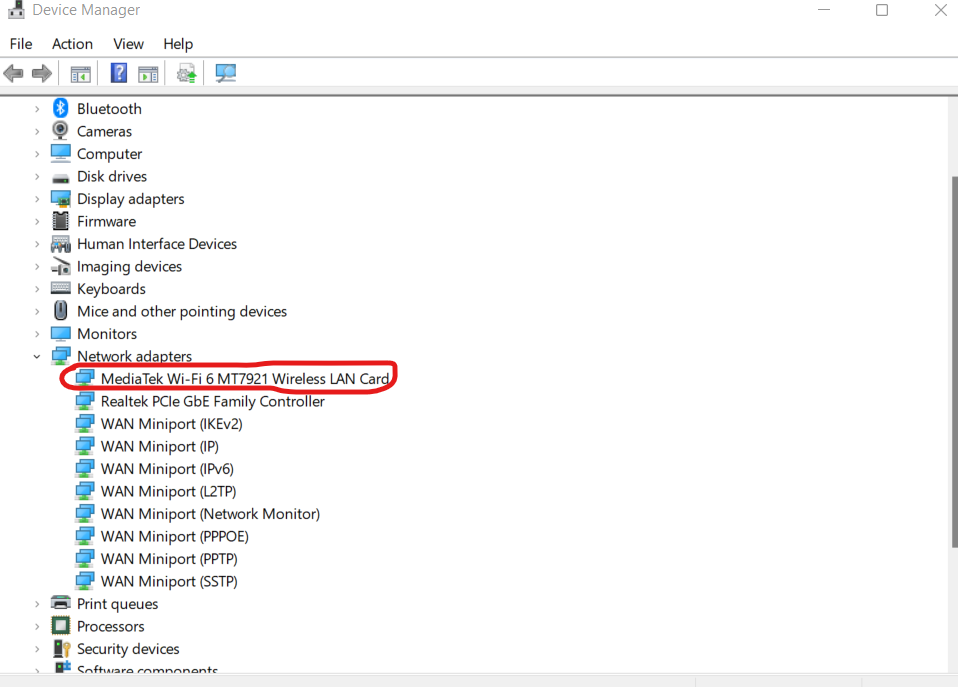This screenshot has width=958, height=687.
Task: Expand the Keyboards category
Action: click(37, 289)
